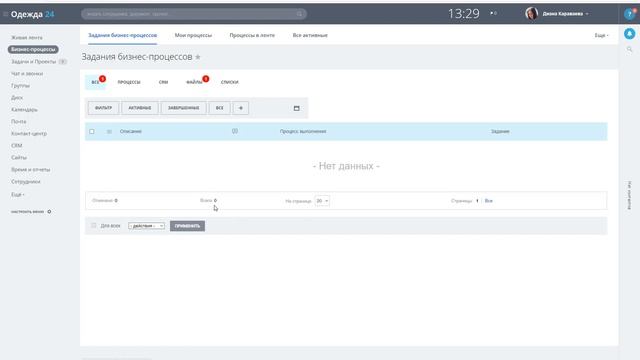Add a new filter with plus button
The image size is (640, 360).
point(241,108)
